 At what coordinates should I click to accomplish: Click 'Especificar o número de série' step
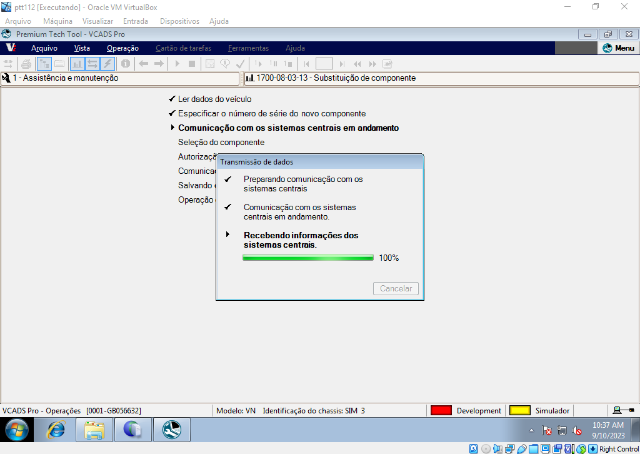tap(272, 114)
